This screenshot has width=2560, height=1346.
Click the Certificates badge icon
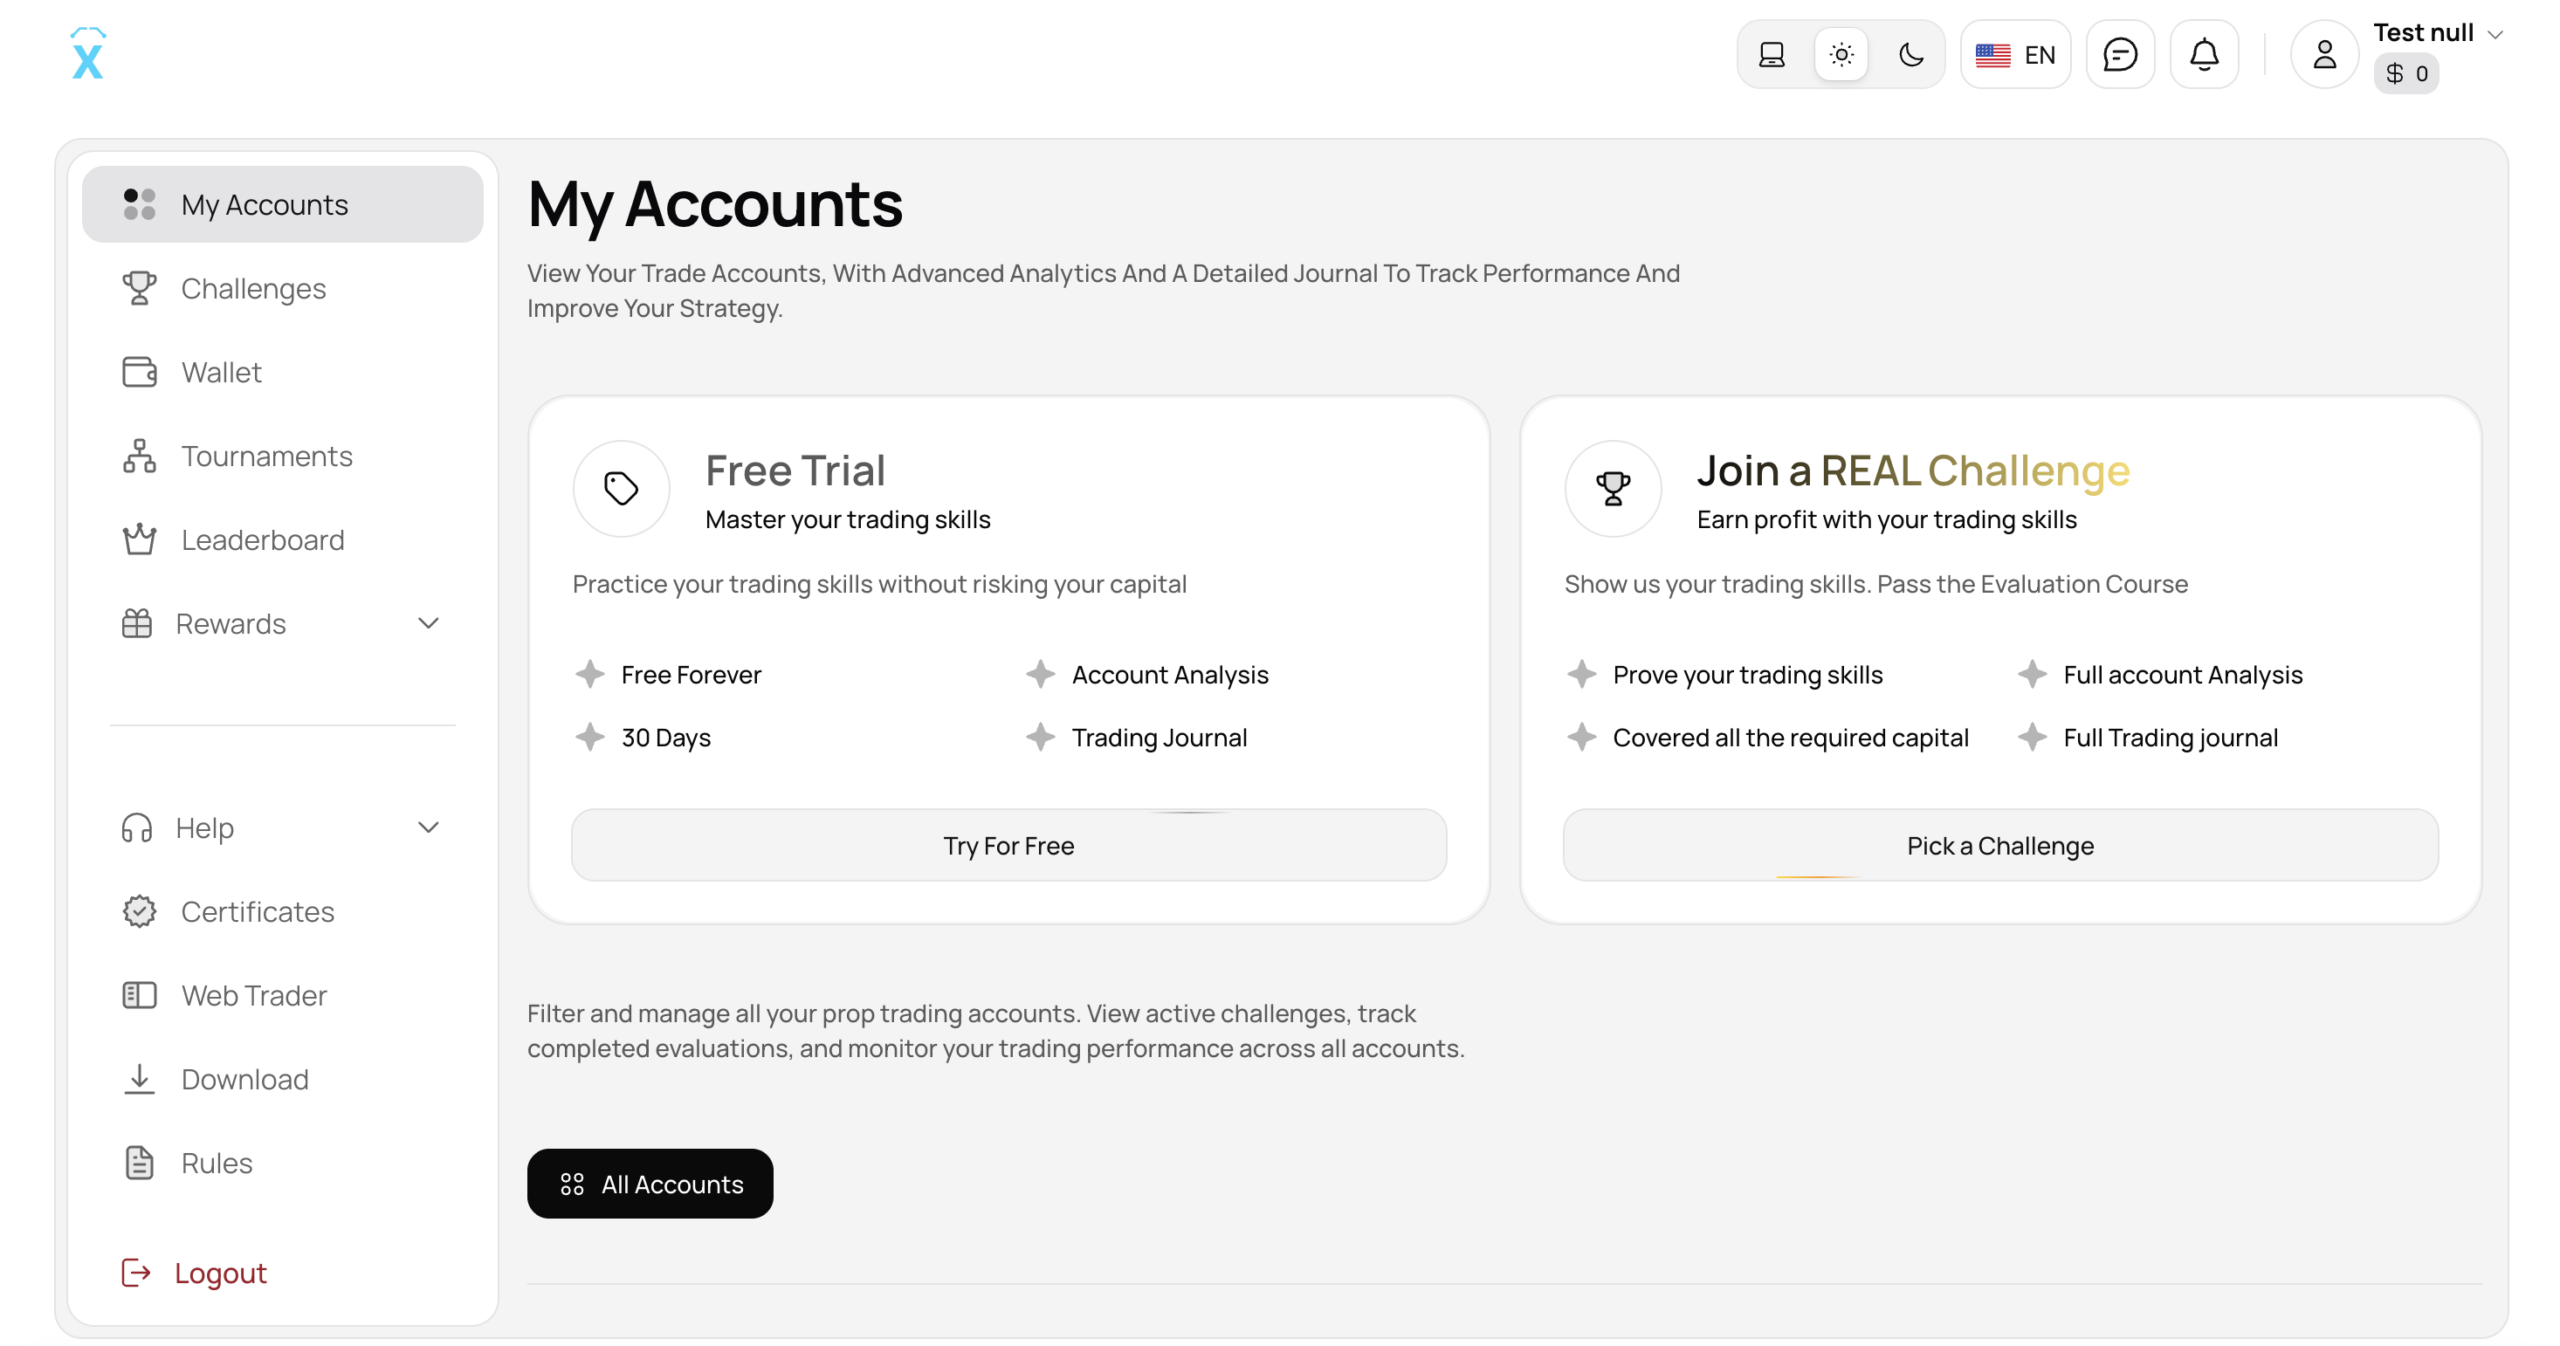(x=139, y=912)
